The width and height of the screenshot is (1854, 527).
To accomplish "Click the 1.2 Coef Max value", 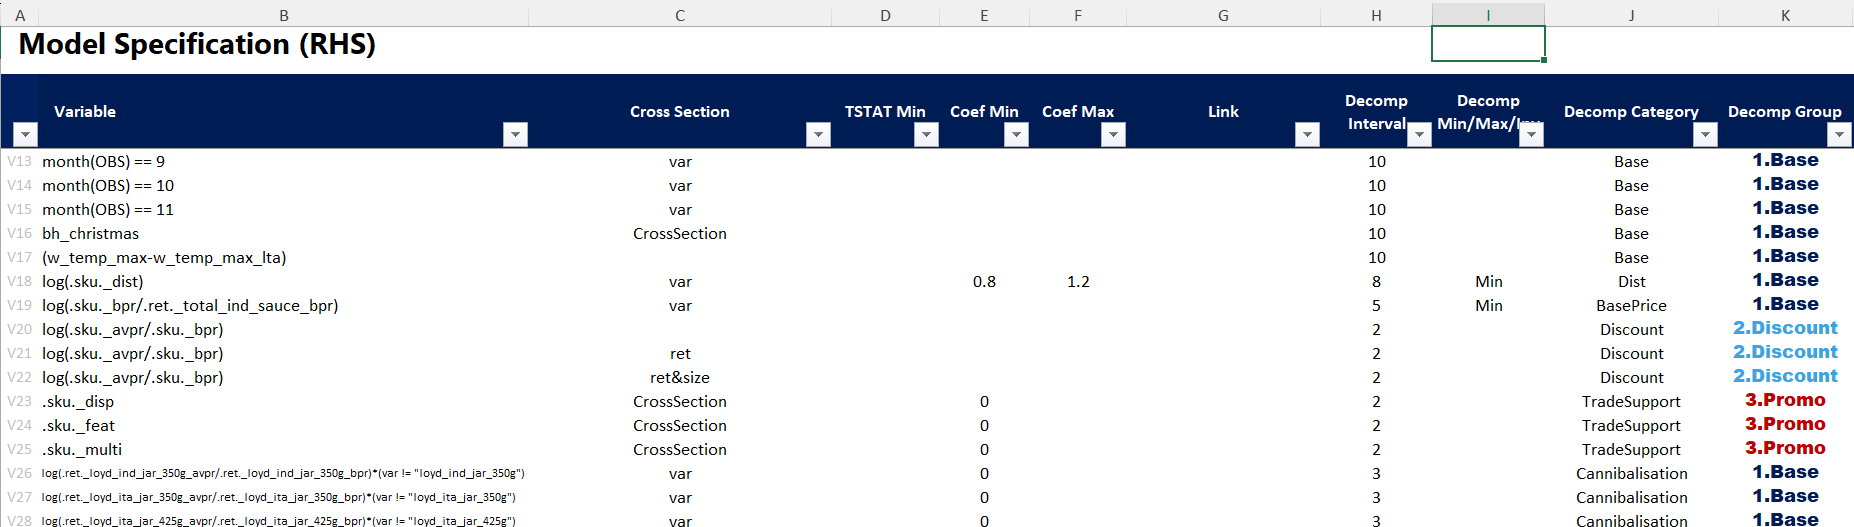I will click(x=1078, y=282).
